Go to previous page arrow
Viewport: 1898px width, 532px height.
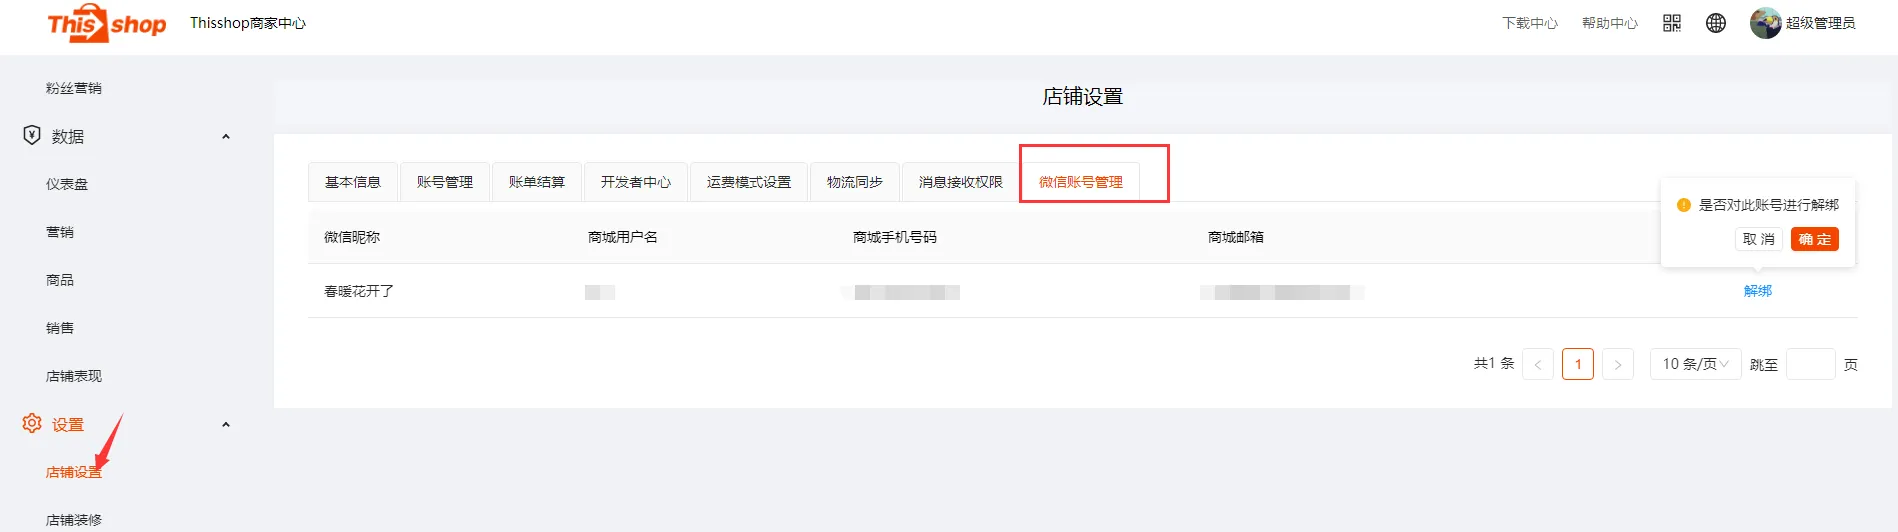1538,364
